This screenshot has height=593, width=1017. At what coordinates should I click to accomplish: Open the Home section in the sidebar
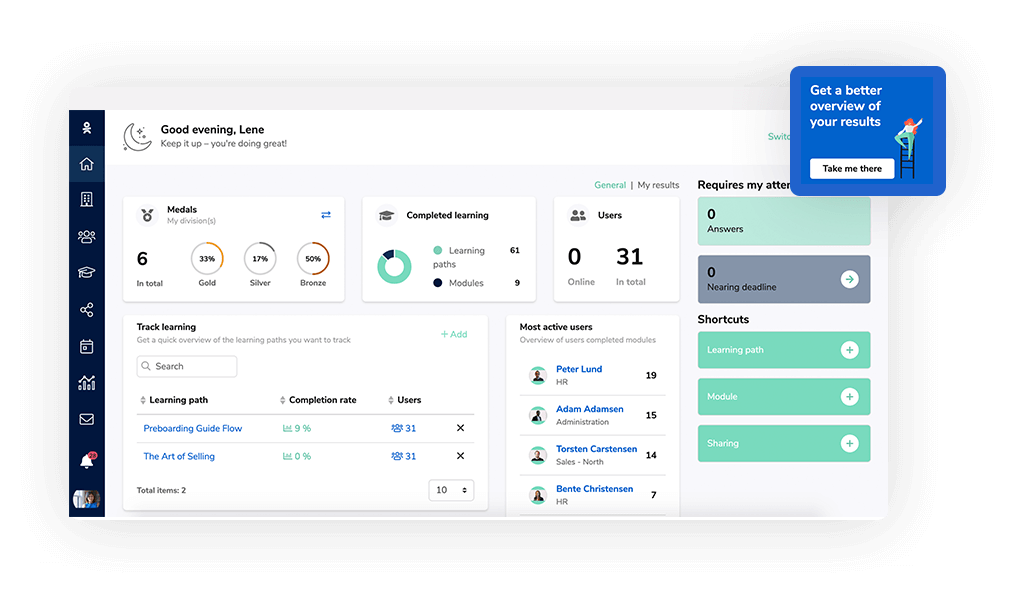coord(87,163)
